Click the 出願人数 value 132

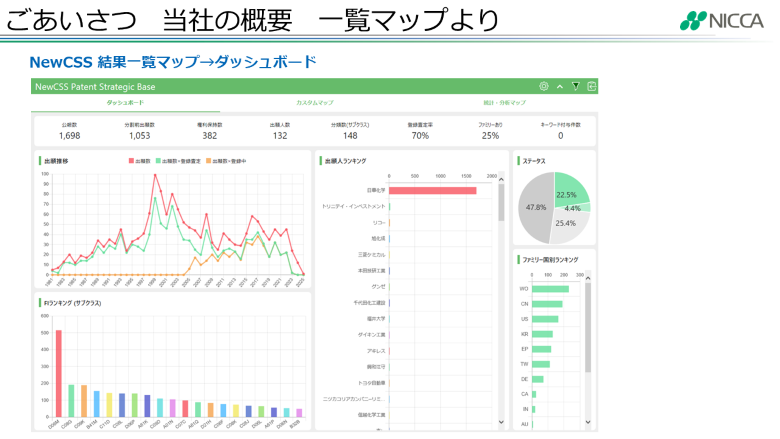[x=280, y=136]
